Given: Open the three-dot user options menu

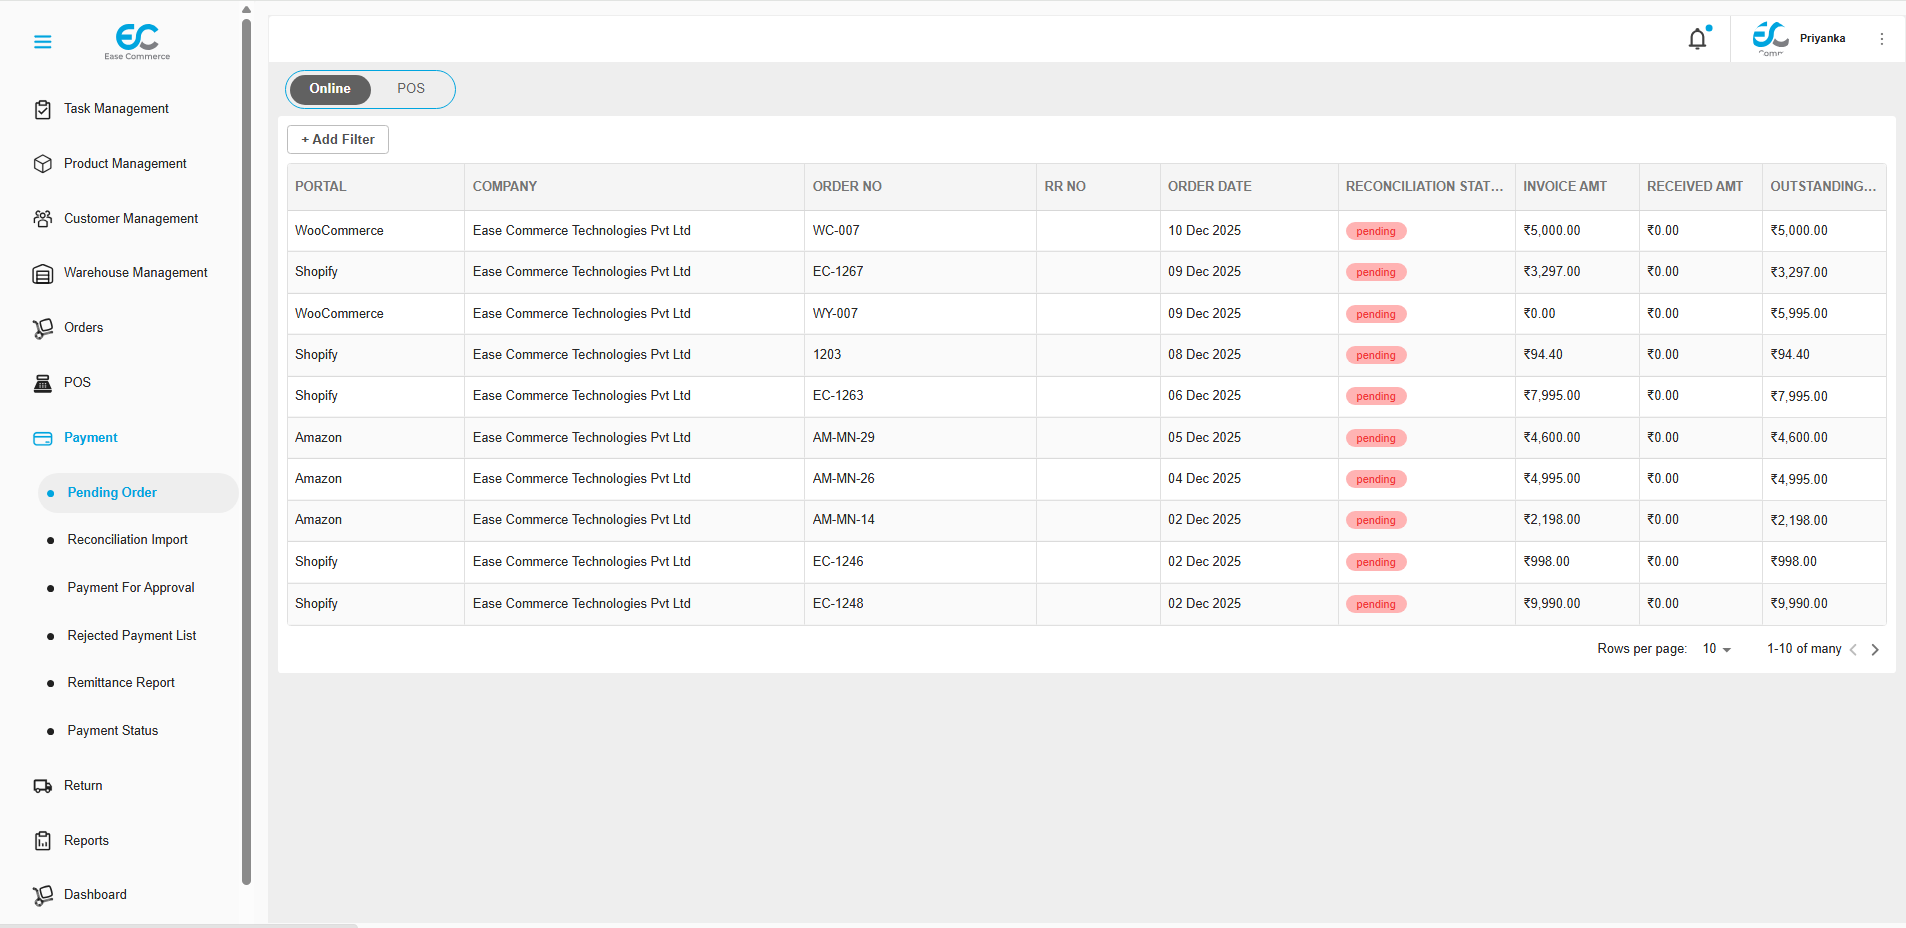Looking at the screenshot, I should pos(1881,39).
